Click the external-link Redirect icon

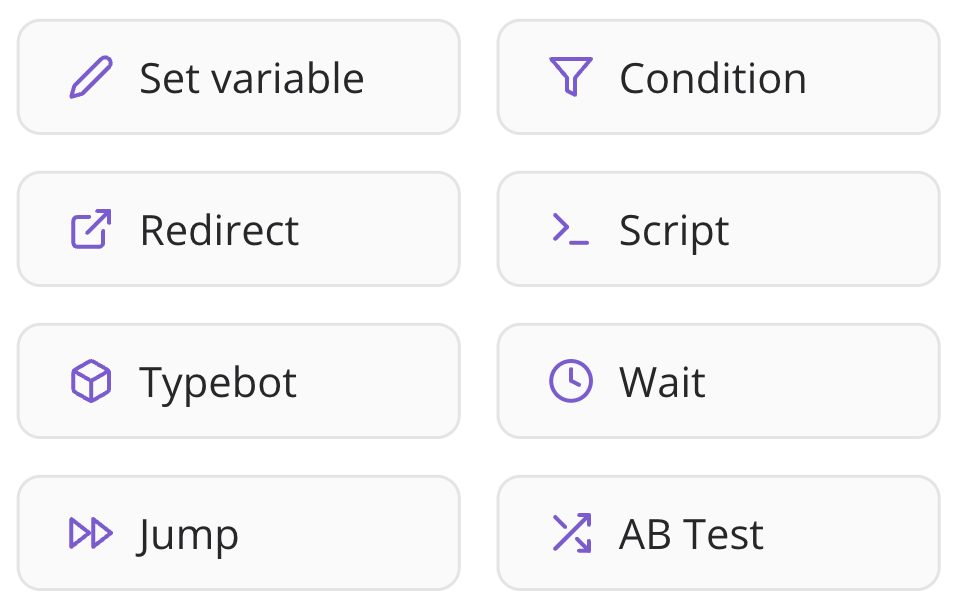91,230
